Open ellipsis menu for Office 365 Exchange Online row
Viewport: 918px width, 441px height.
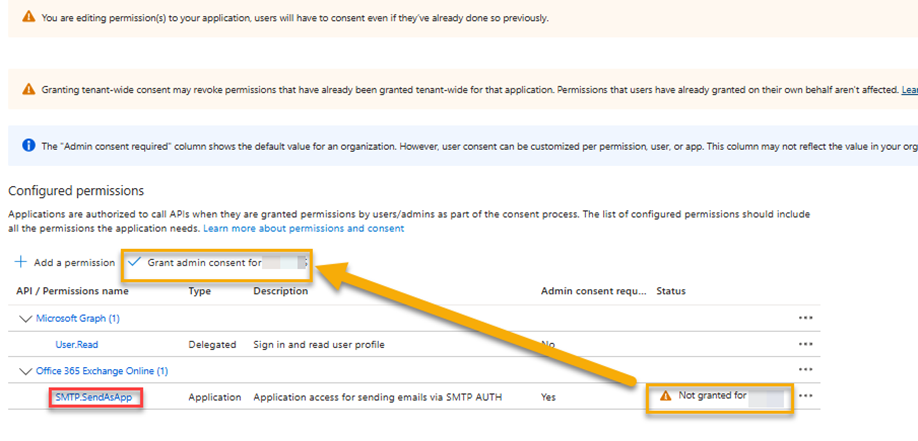(x=806, y=370)
